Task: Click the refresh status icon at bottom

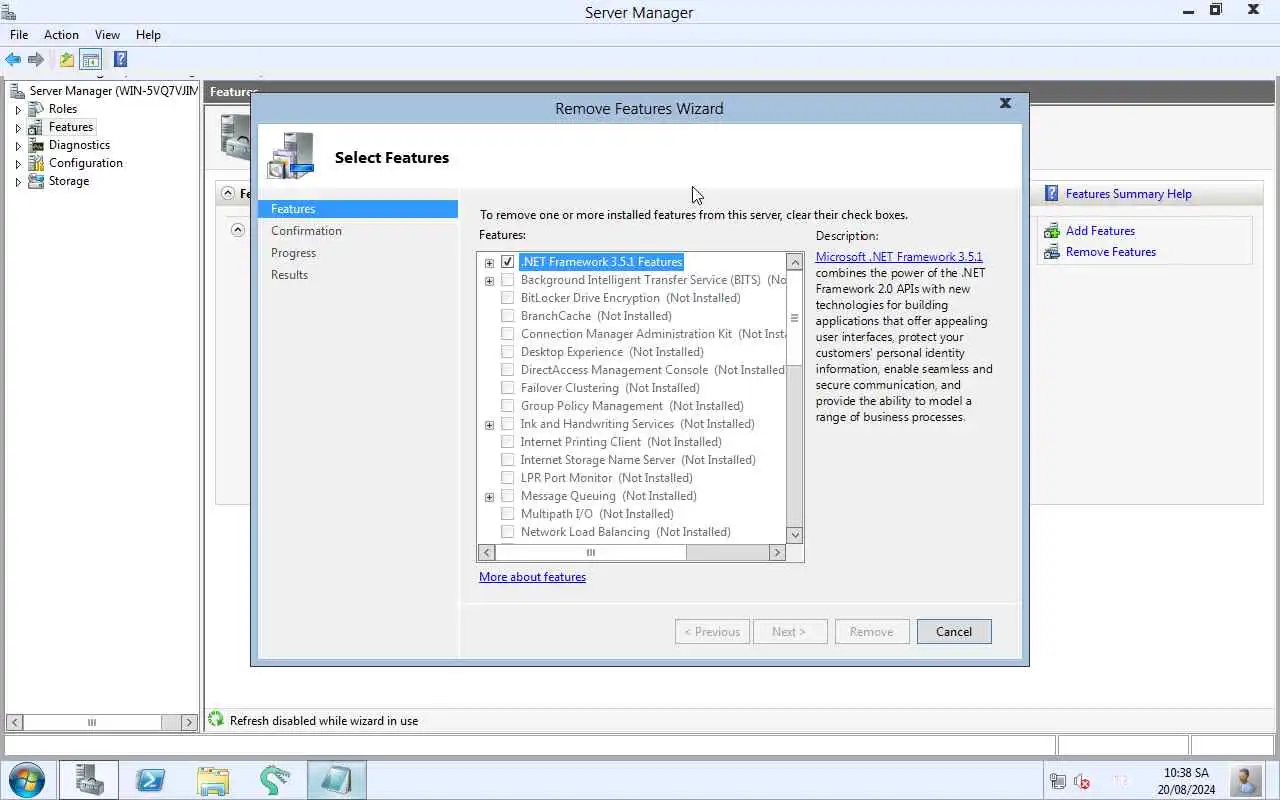Action: [x=216, y=719]
